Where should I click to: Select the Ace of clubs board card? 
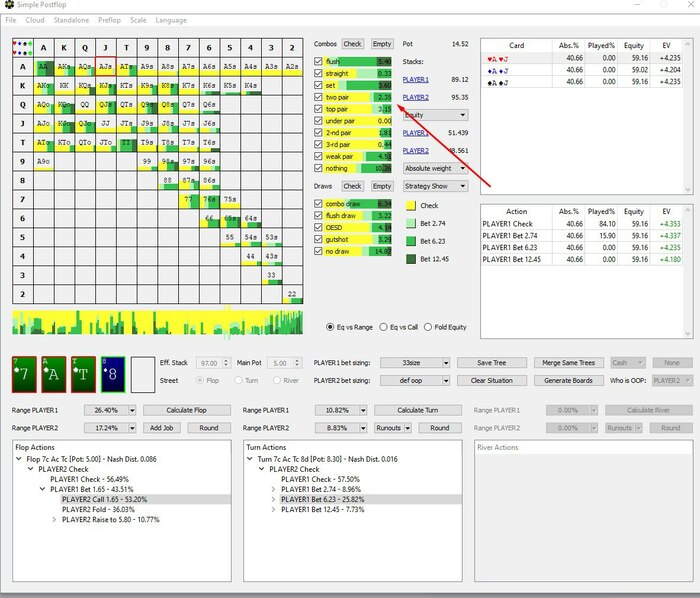coord(54,374)
